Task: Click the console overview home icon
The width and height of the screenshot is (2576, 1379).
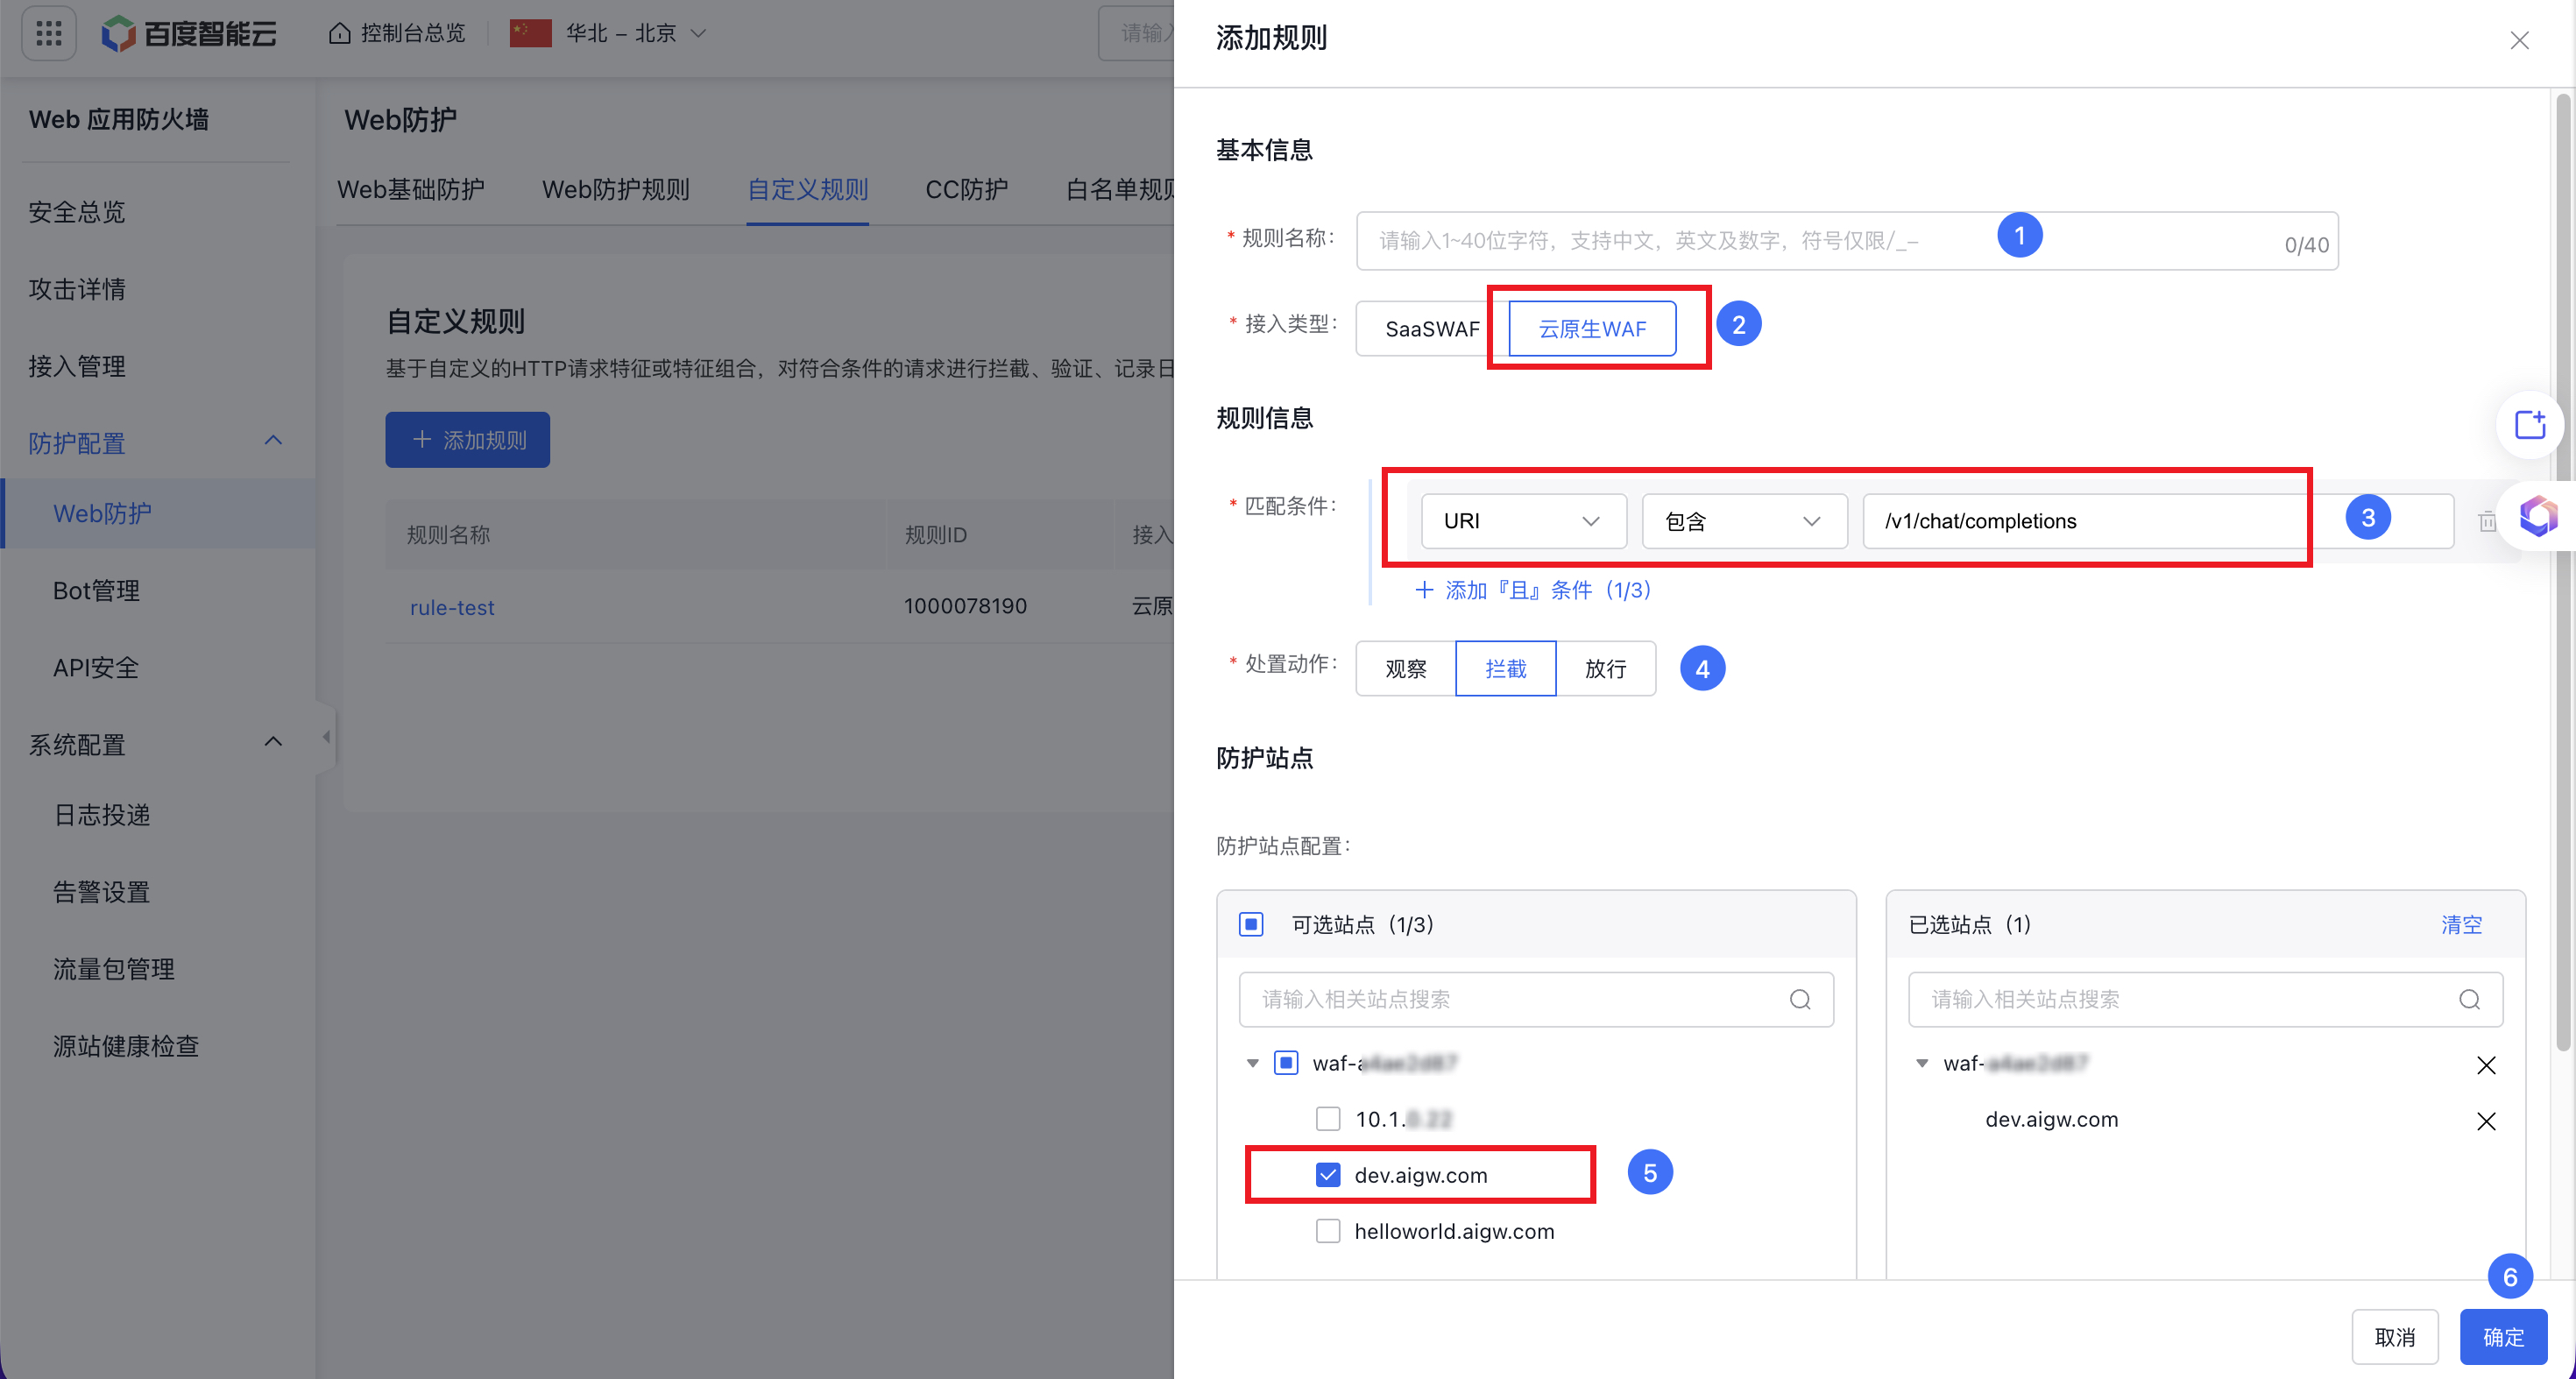Action: point(340,33)
